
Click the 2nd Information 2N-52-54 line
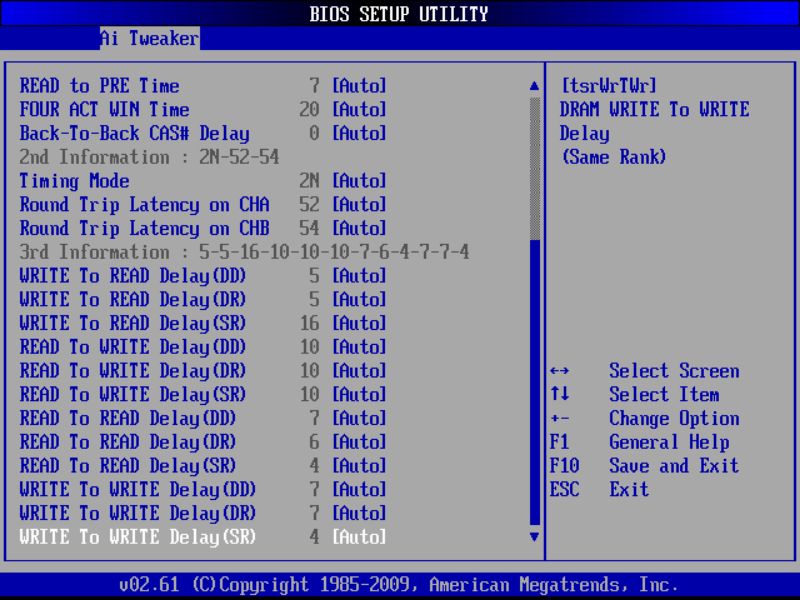click(149, 157)
